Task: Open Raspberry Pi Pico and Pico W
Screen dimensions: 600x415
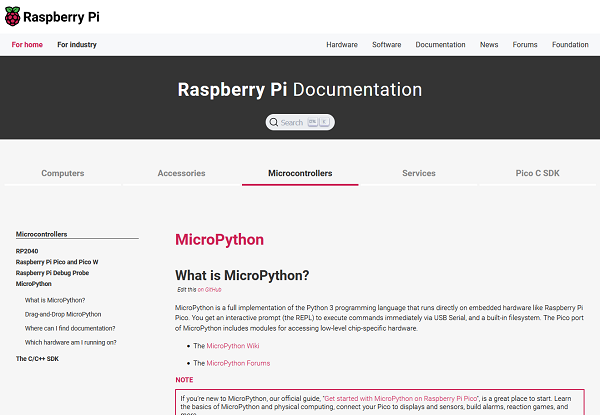Action: pos(57,262)
